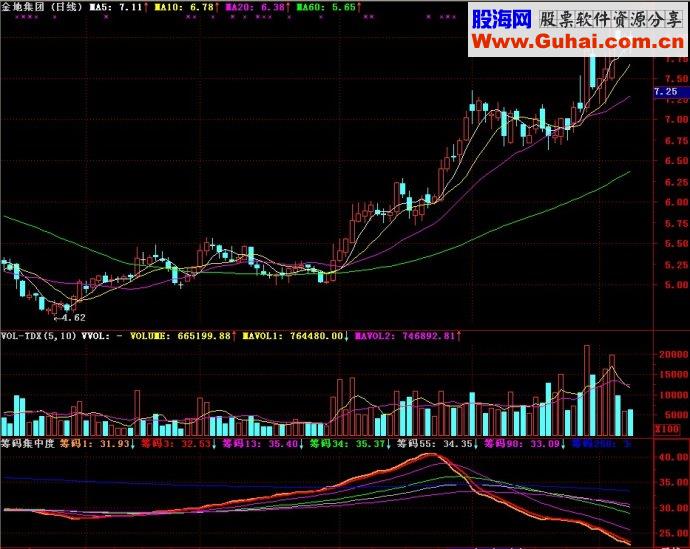Select the MA10: 6.78 indicator label

pos(184,7)
